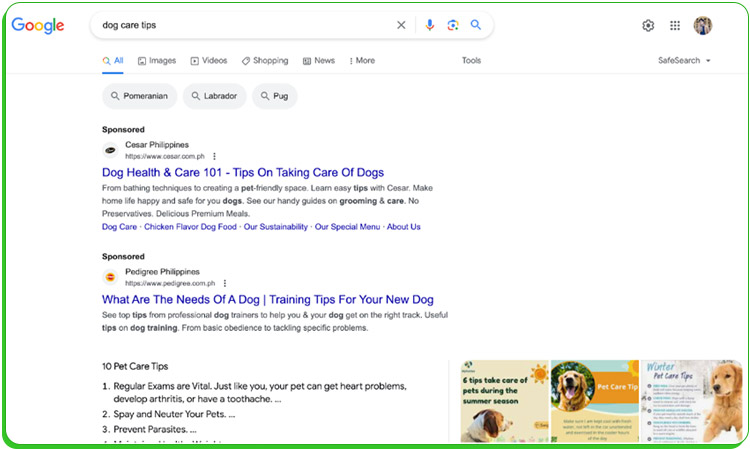Click the https://www.cesar.com.ph URL

tap(165, 156)
